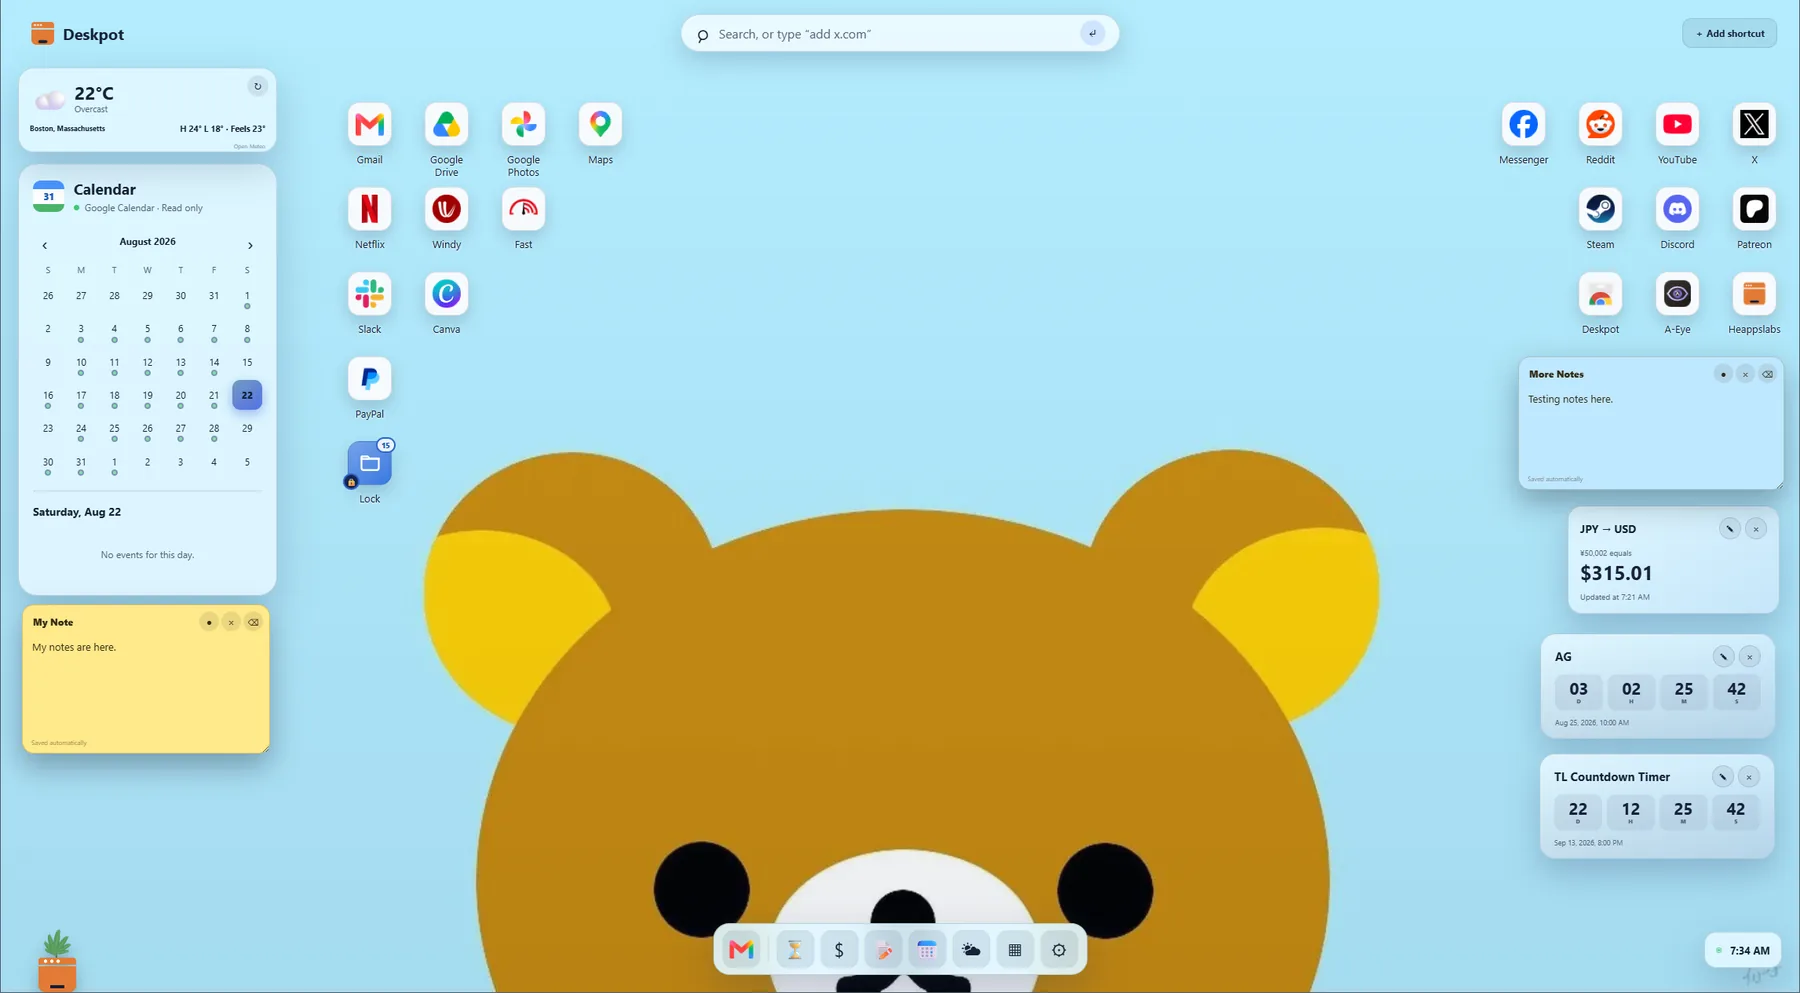The image size is (1800, 993).
Task: Click the "August 2026" month label
Action: coord(147,242)
